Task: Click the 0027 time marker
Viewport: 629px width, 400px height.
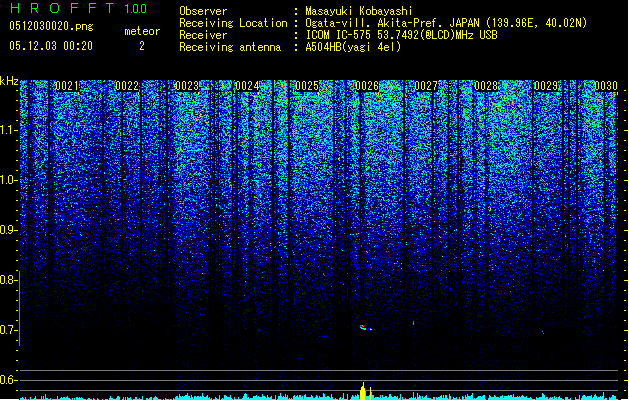Action: [x=426, y=86]
